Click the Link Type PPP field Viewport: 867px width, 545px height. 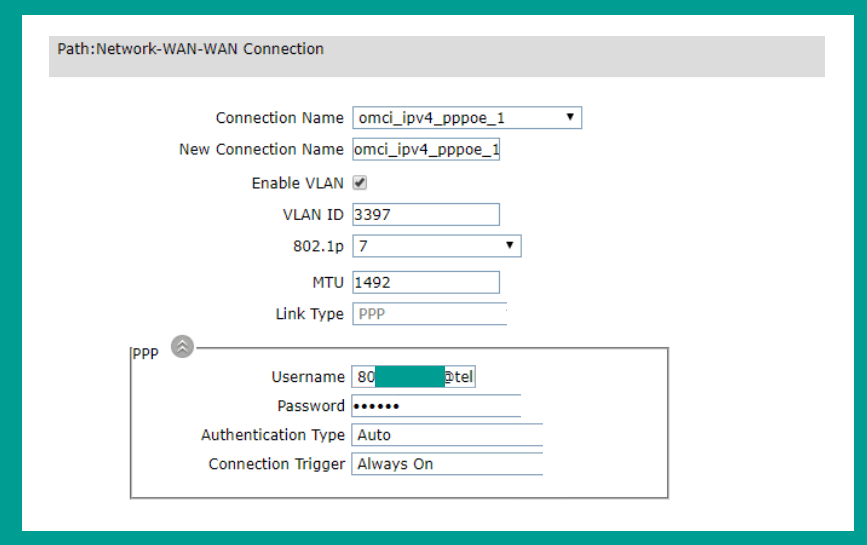click(430, 314)
